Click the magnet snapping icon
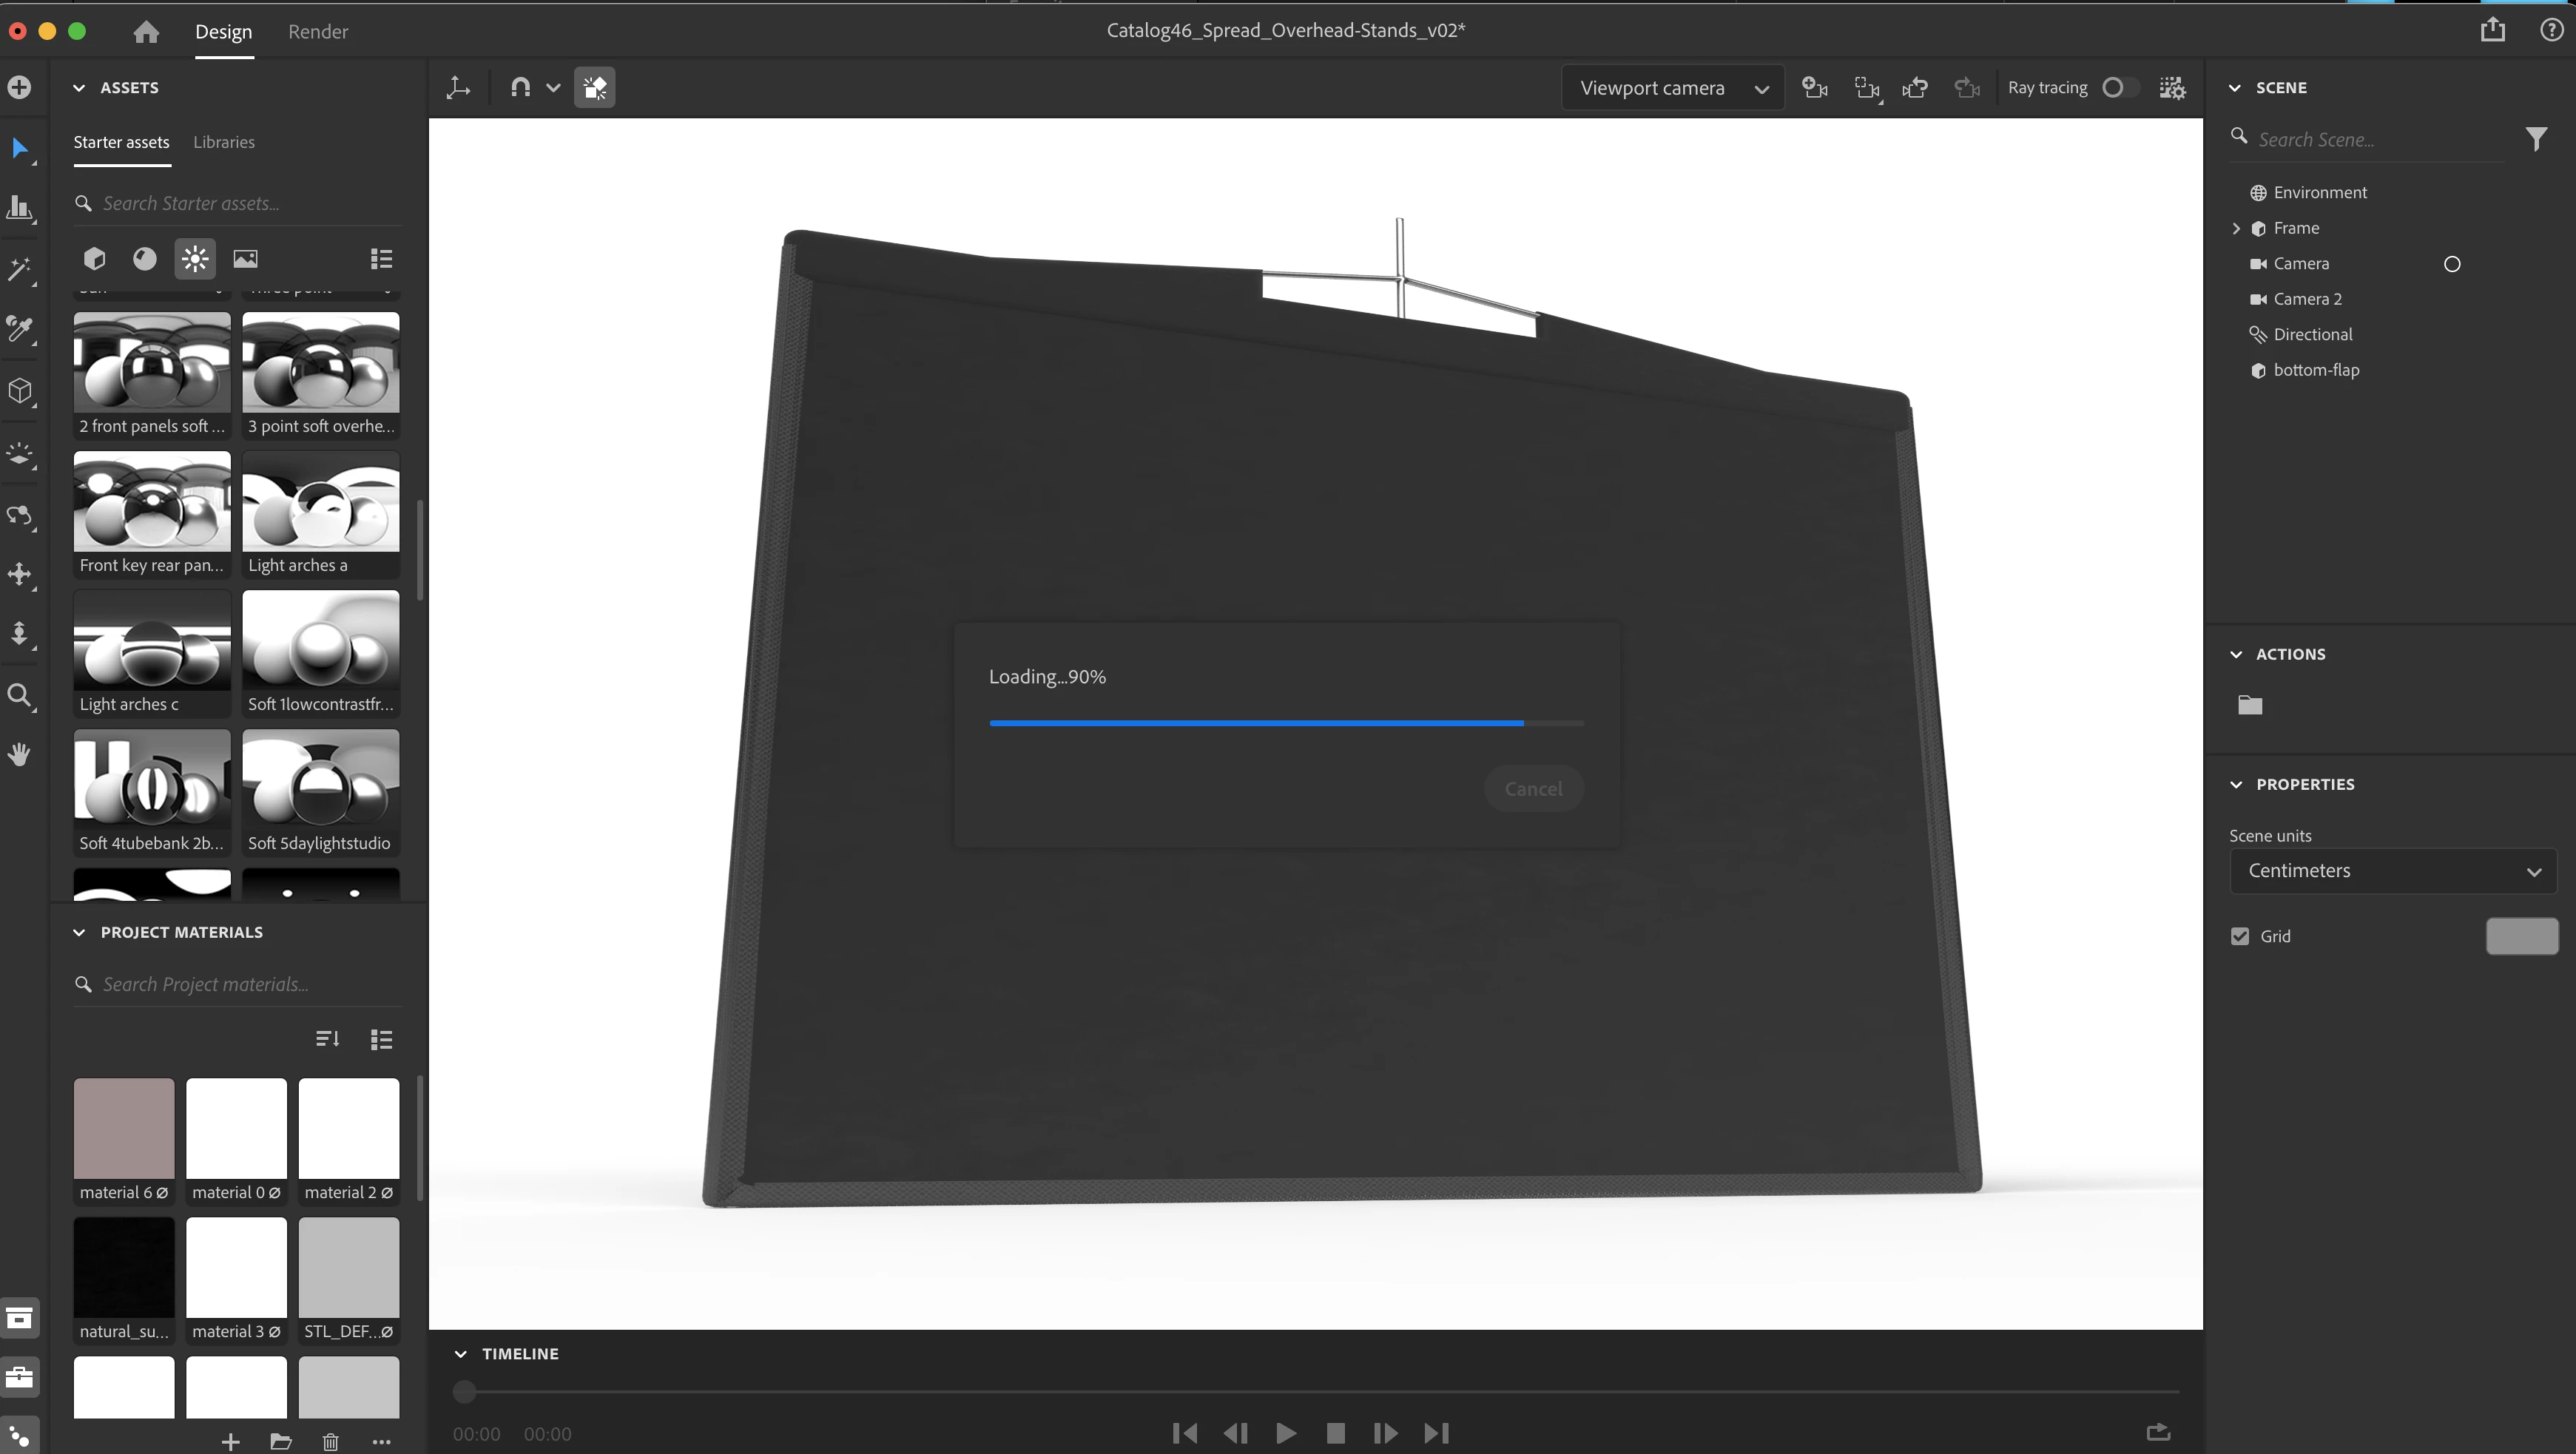Viewport: 2576px width, 1454px height. point(520,88)
